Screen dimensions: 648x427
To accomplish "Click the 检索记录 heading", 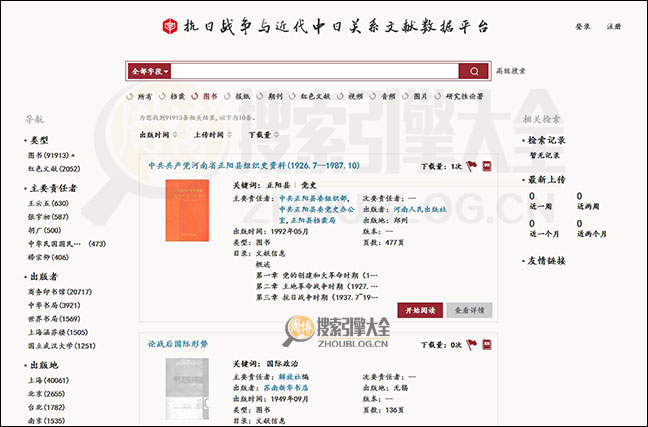I will pos(546,140).
